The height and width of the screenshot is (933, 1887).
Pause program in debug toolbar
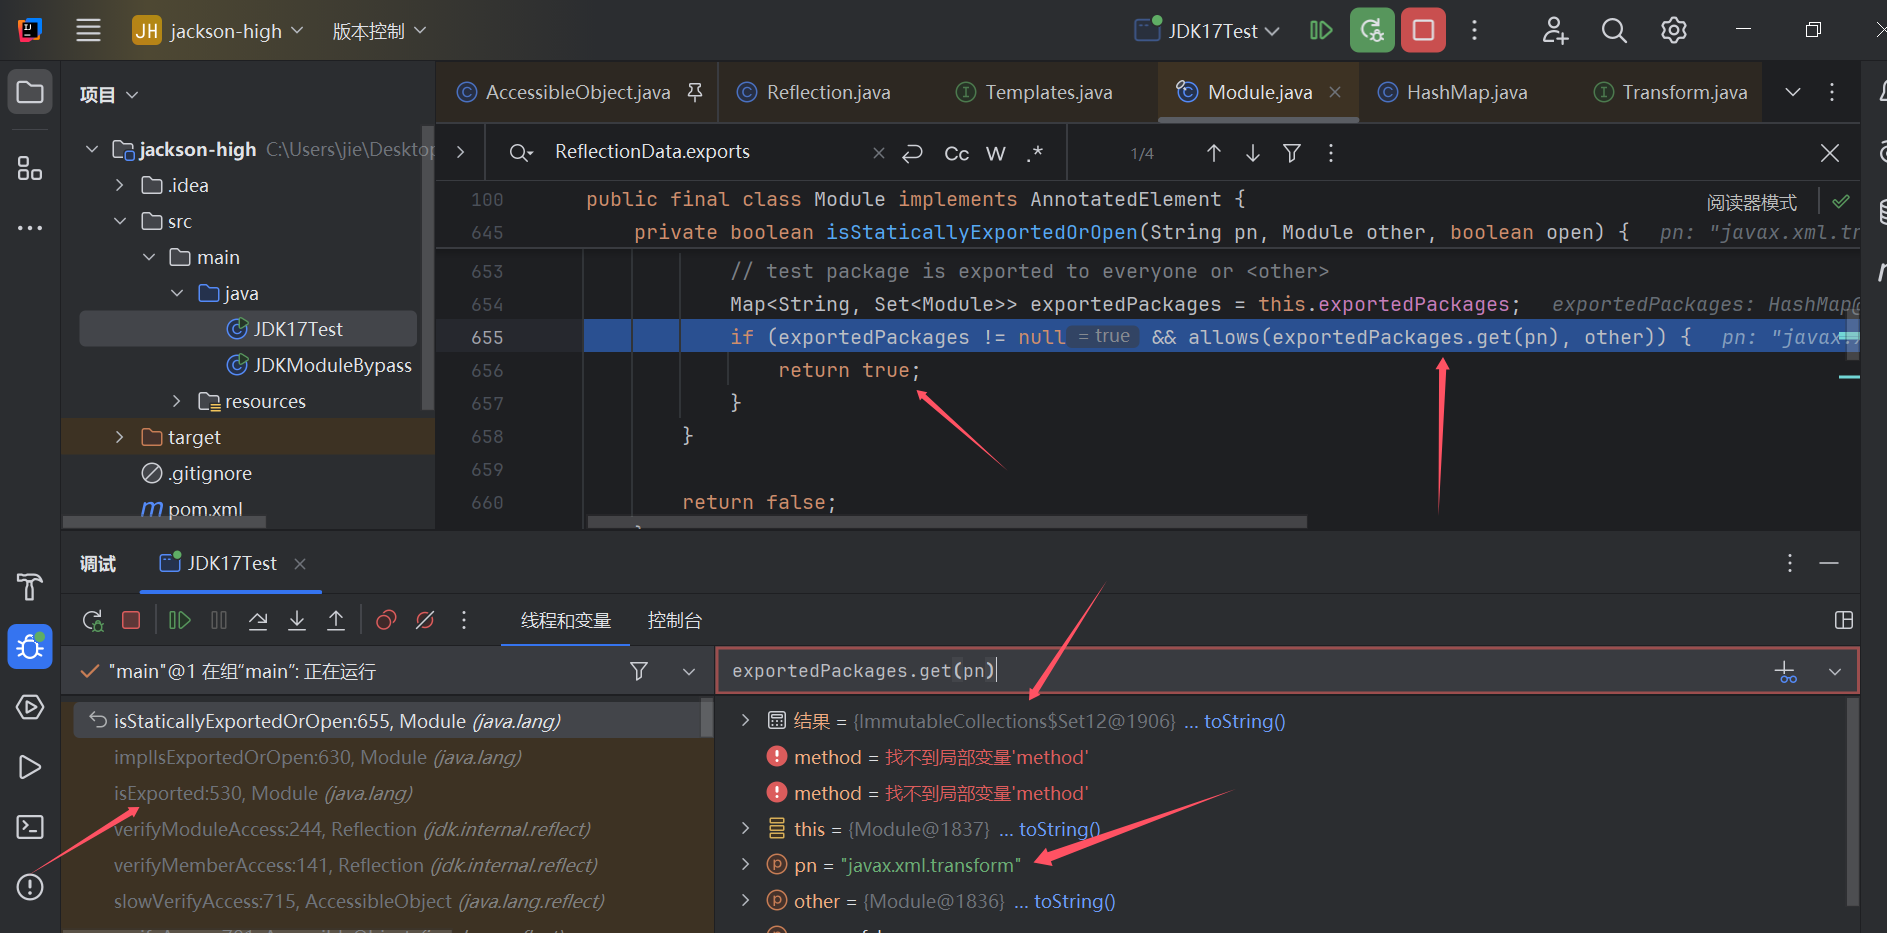(x=219, y=620)
